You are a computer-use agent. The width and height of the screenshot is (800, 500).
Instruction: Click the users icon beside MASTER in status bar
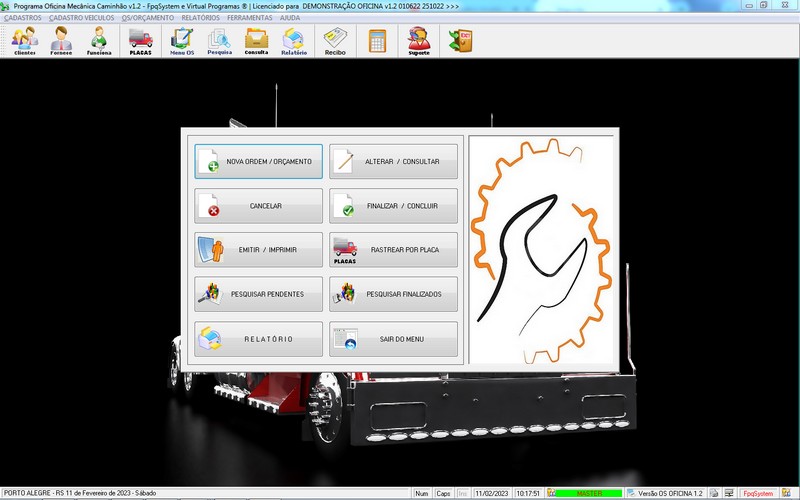click(551, 493)
